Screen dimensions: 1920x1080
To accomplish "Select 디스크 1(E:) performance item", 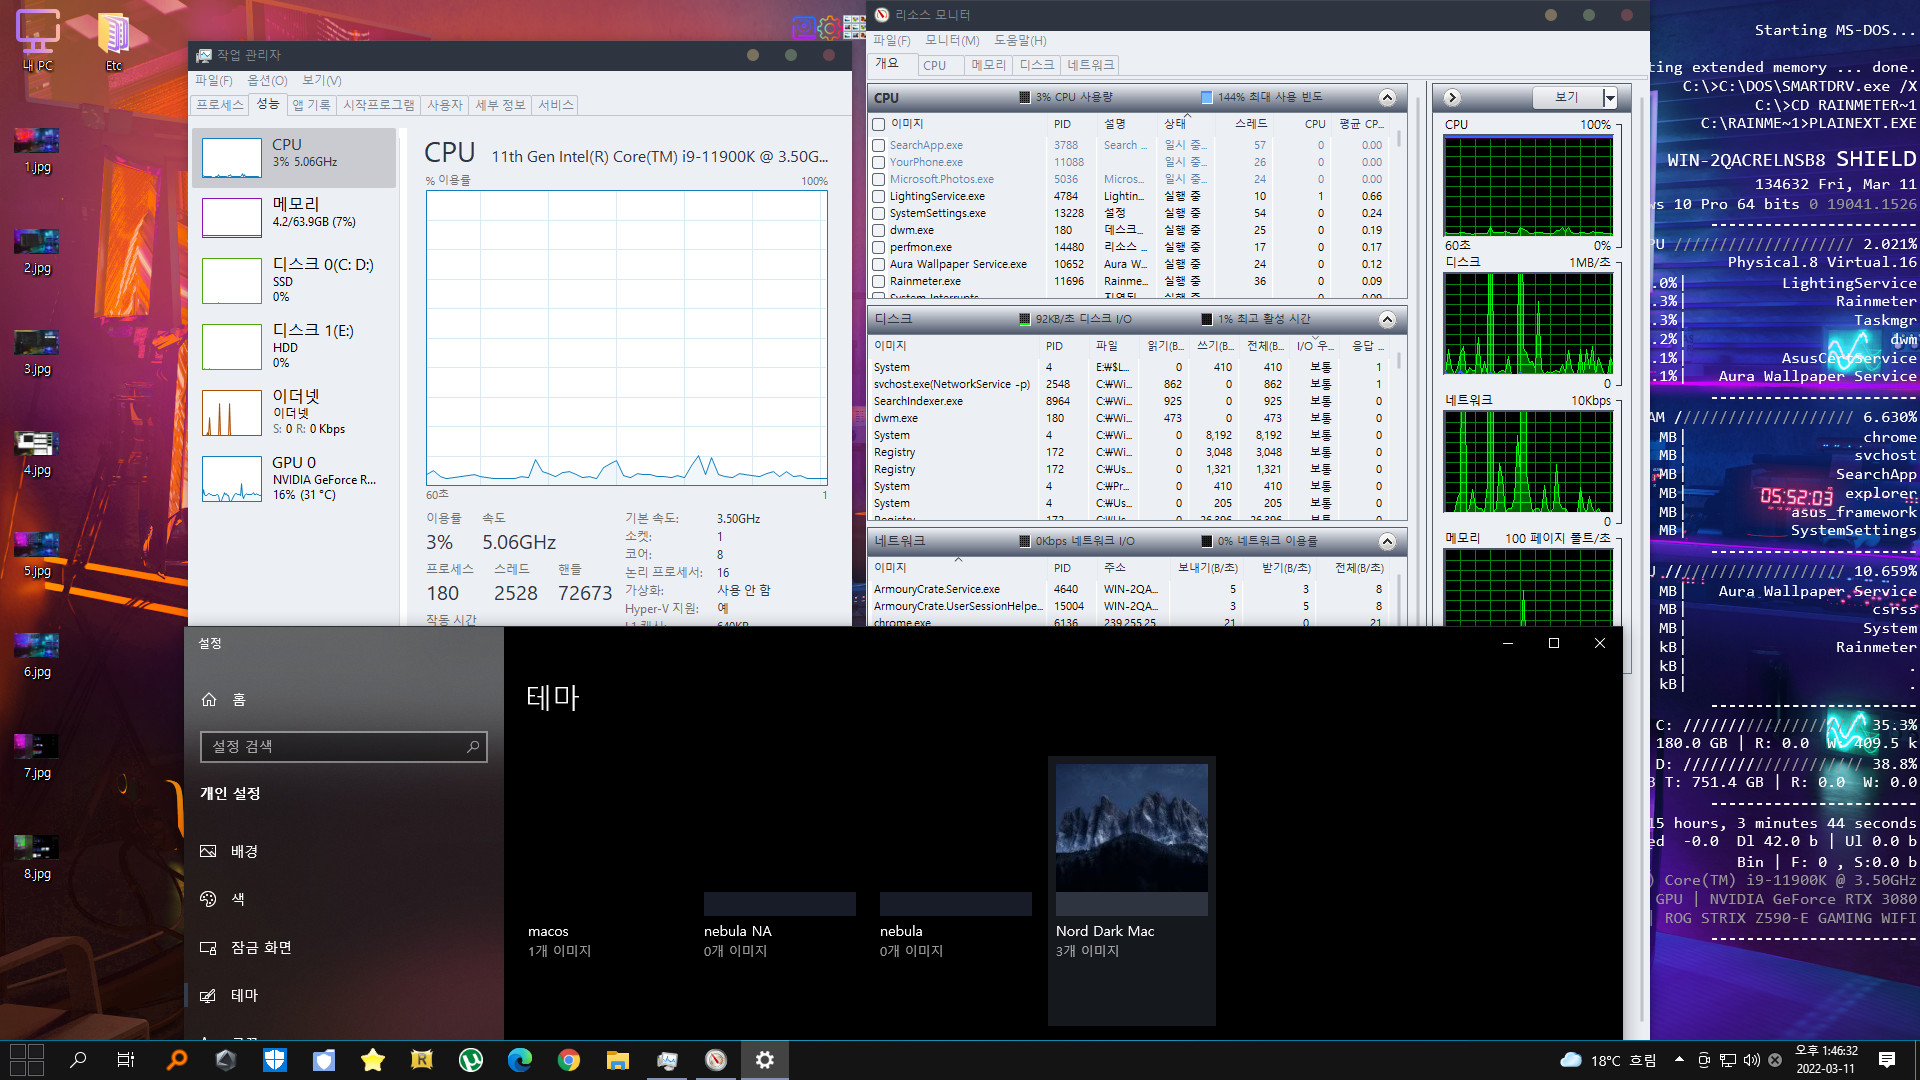I will click(294, 347).
